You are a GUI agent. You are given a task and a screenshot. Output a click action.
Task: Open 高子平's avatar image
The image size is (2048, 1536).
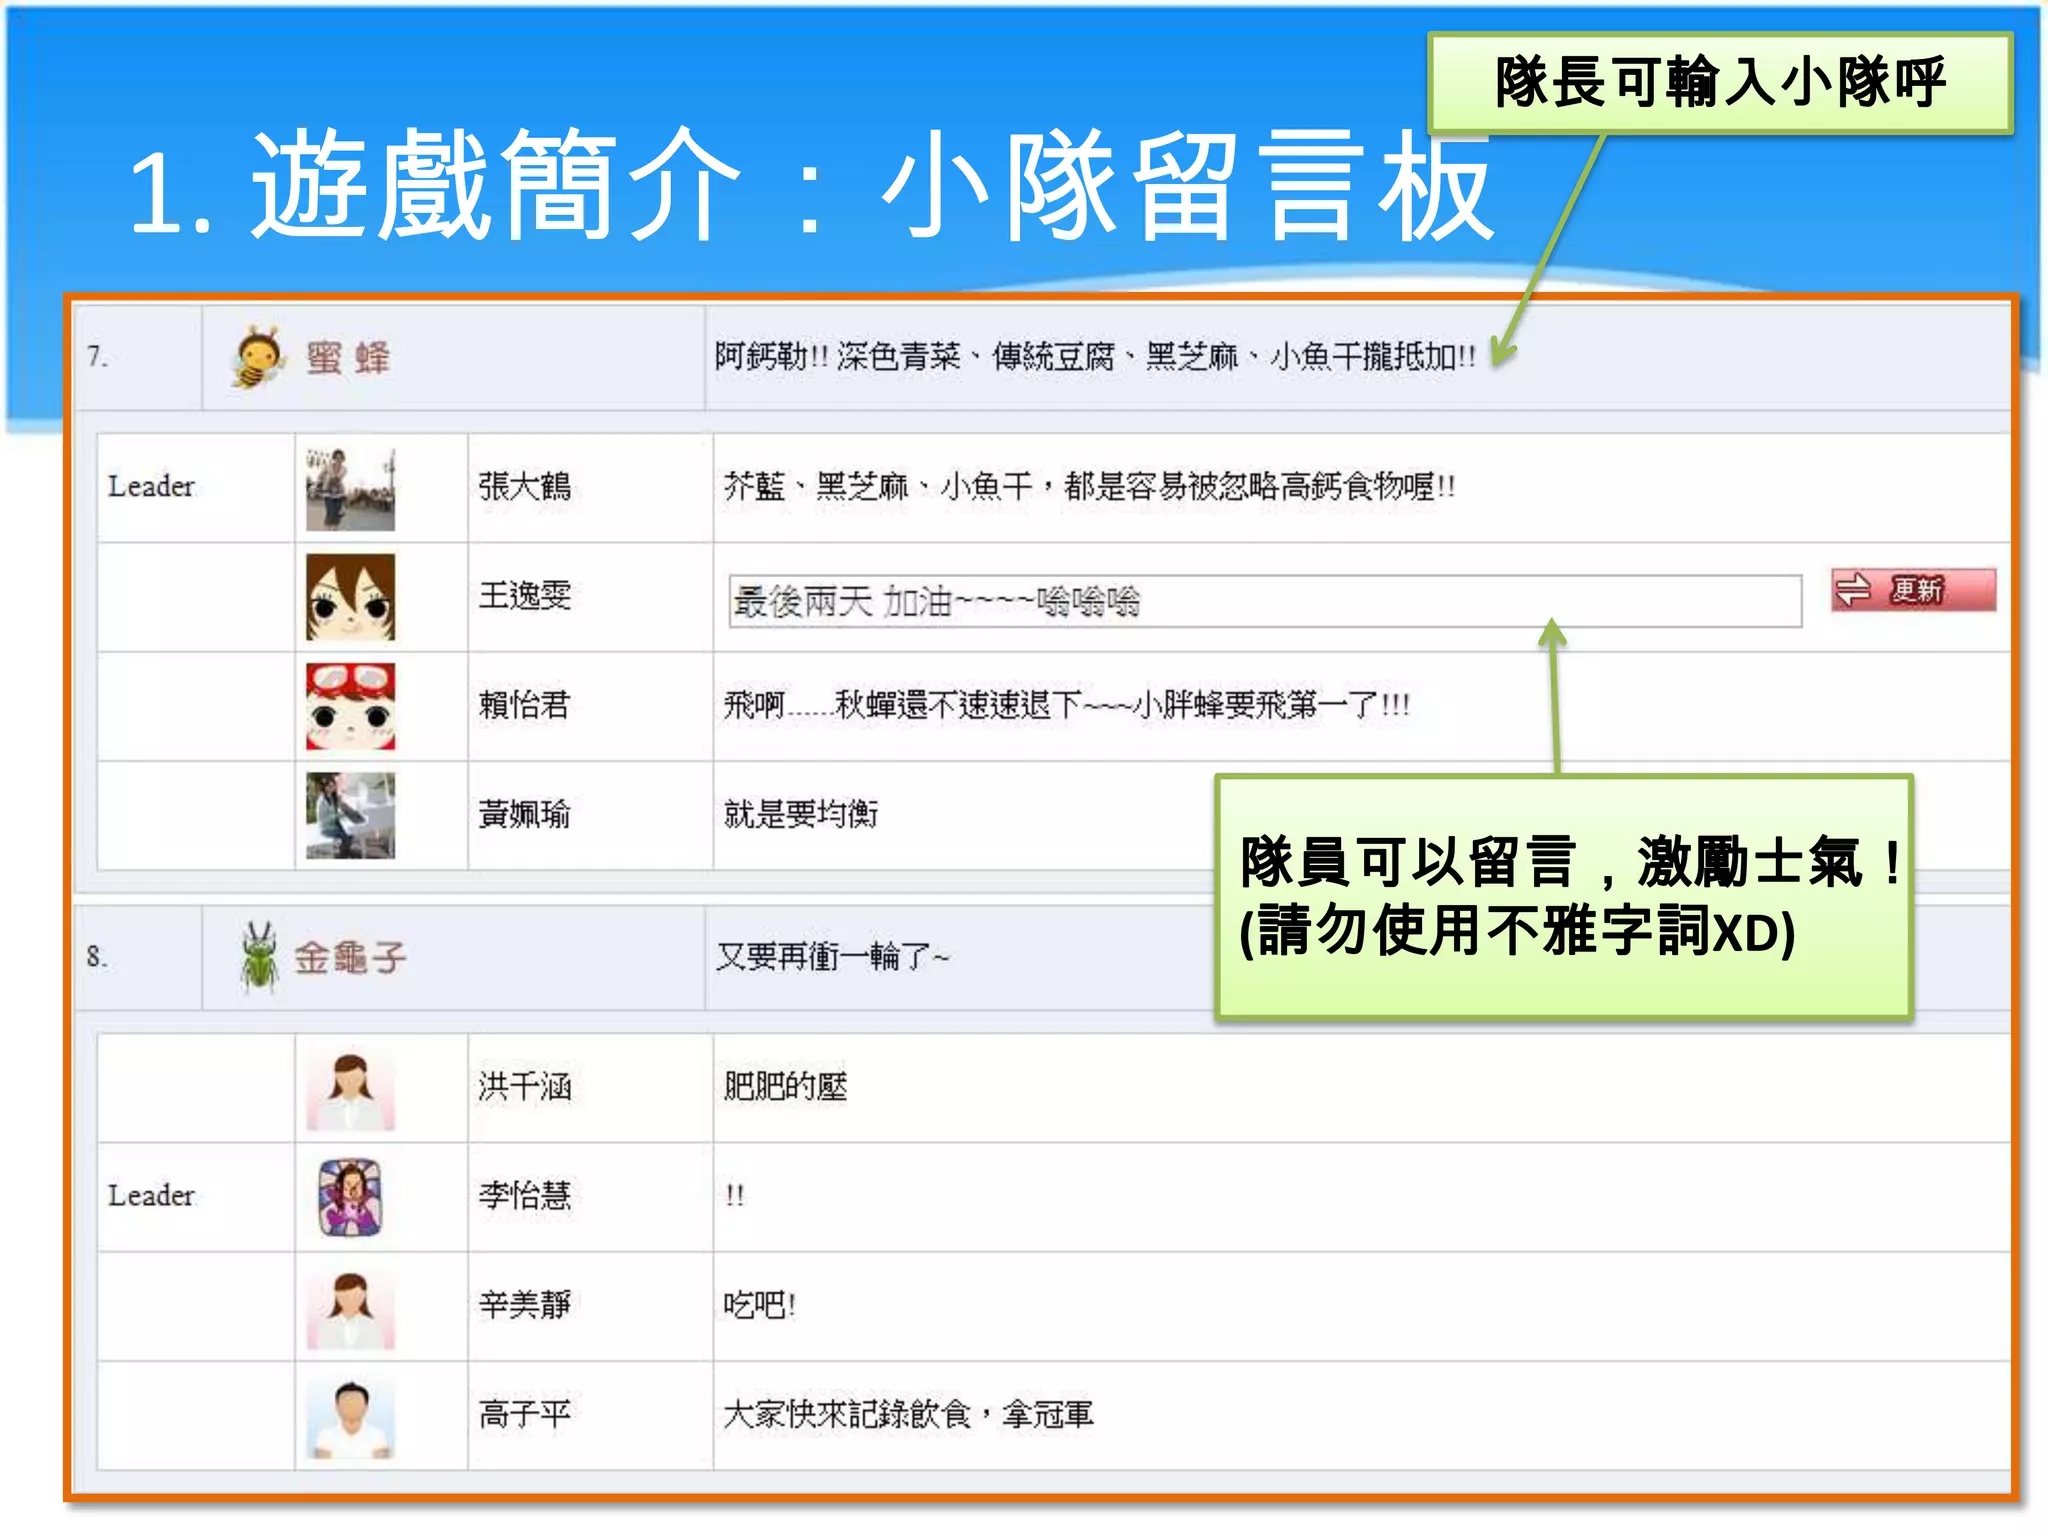pos(350,1417)
